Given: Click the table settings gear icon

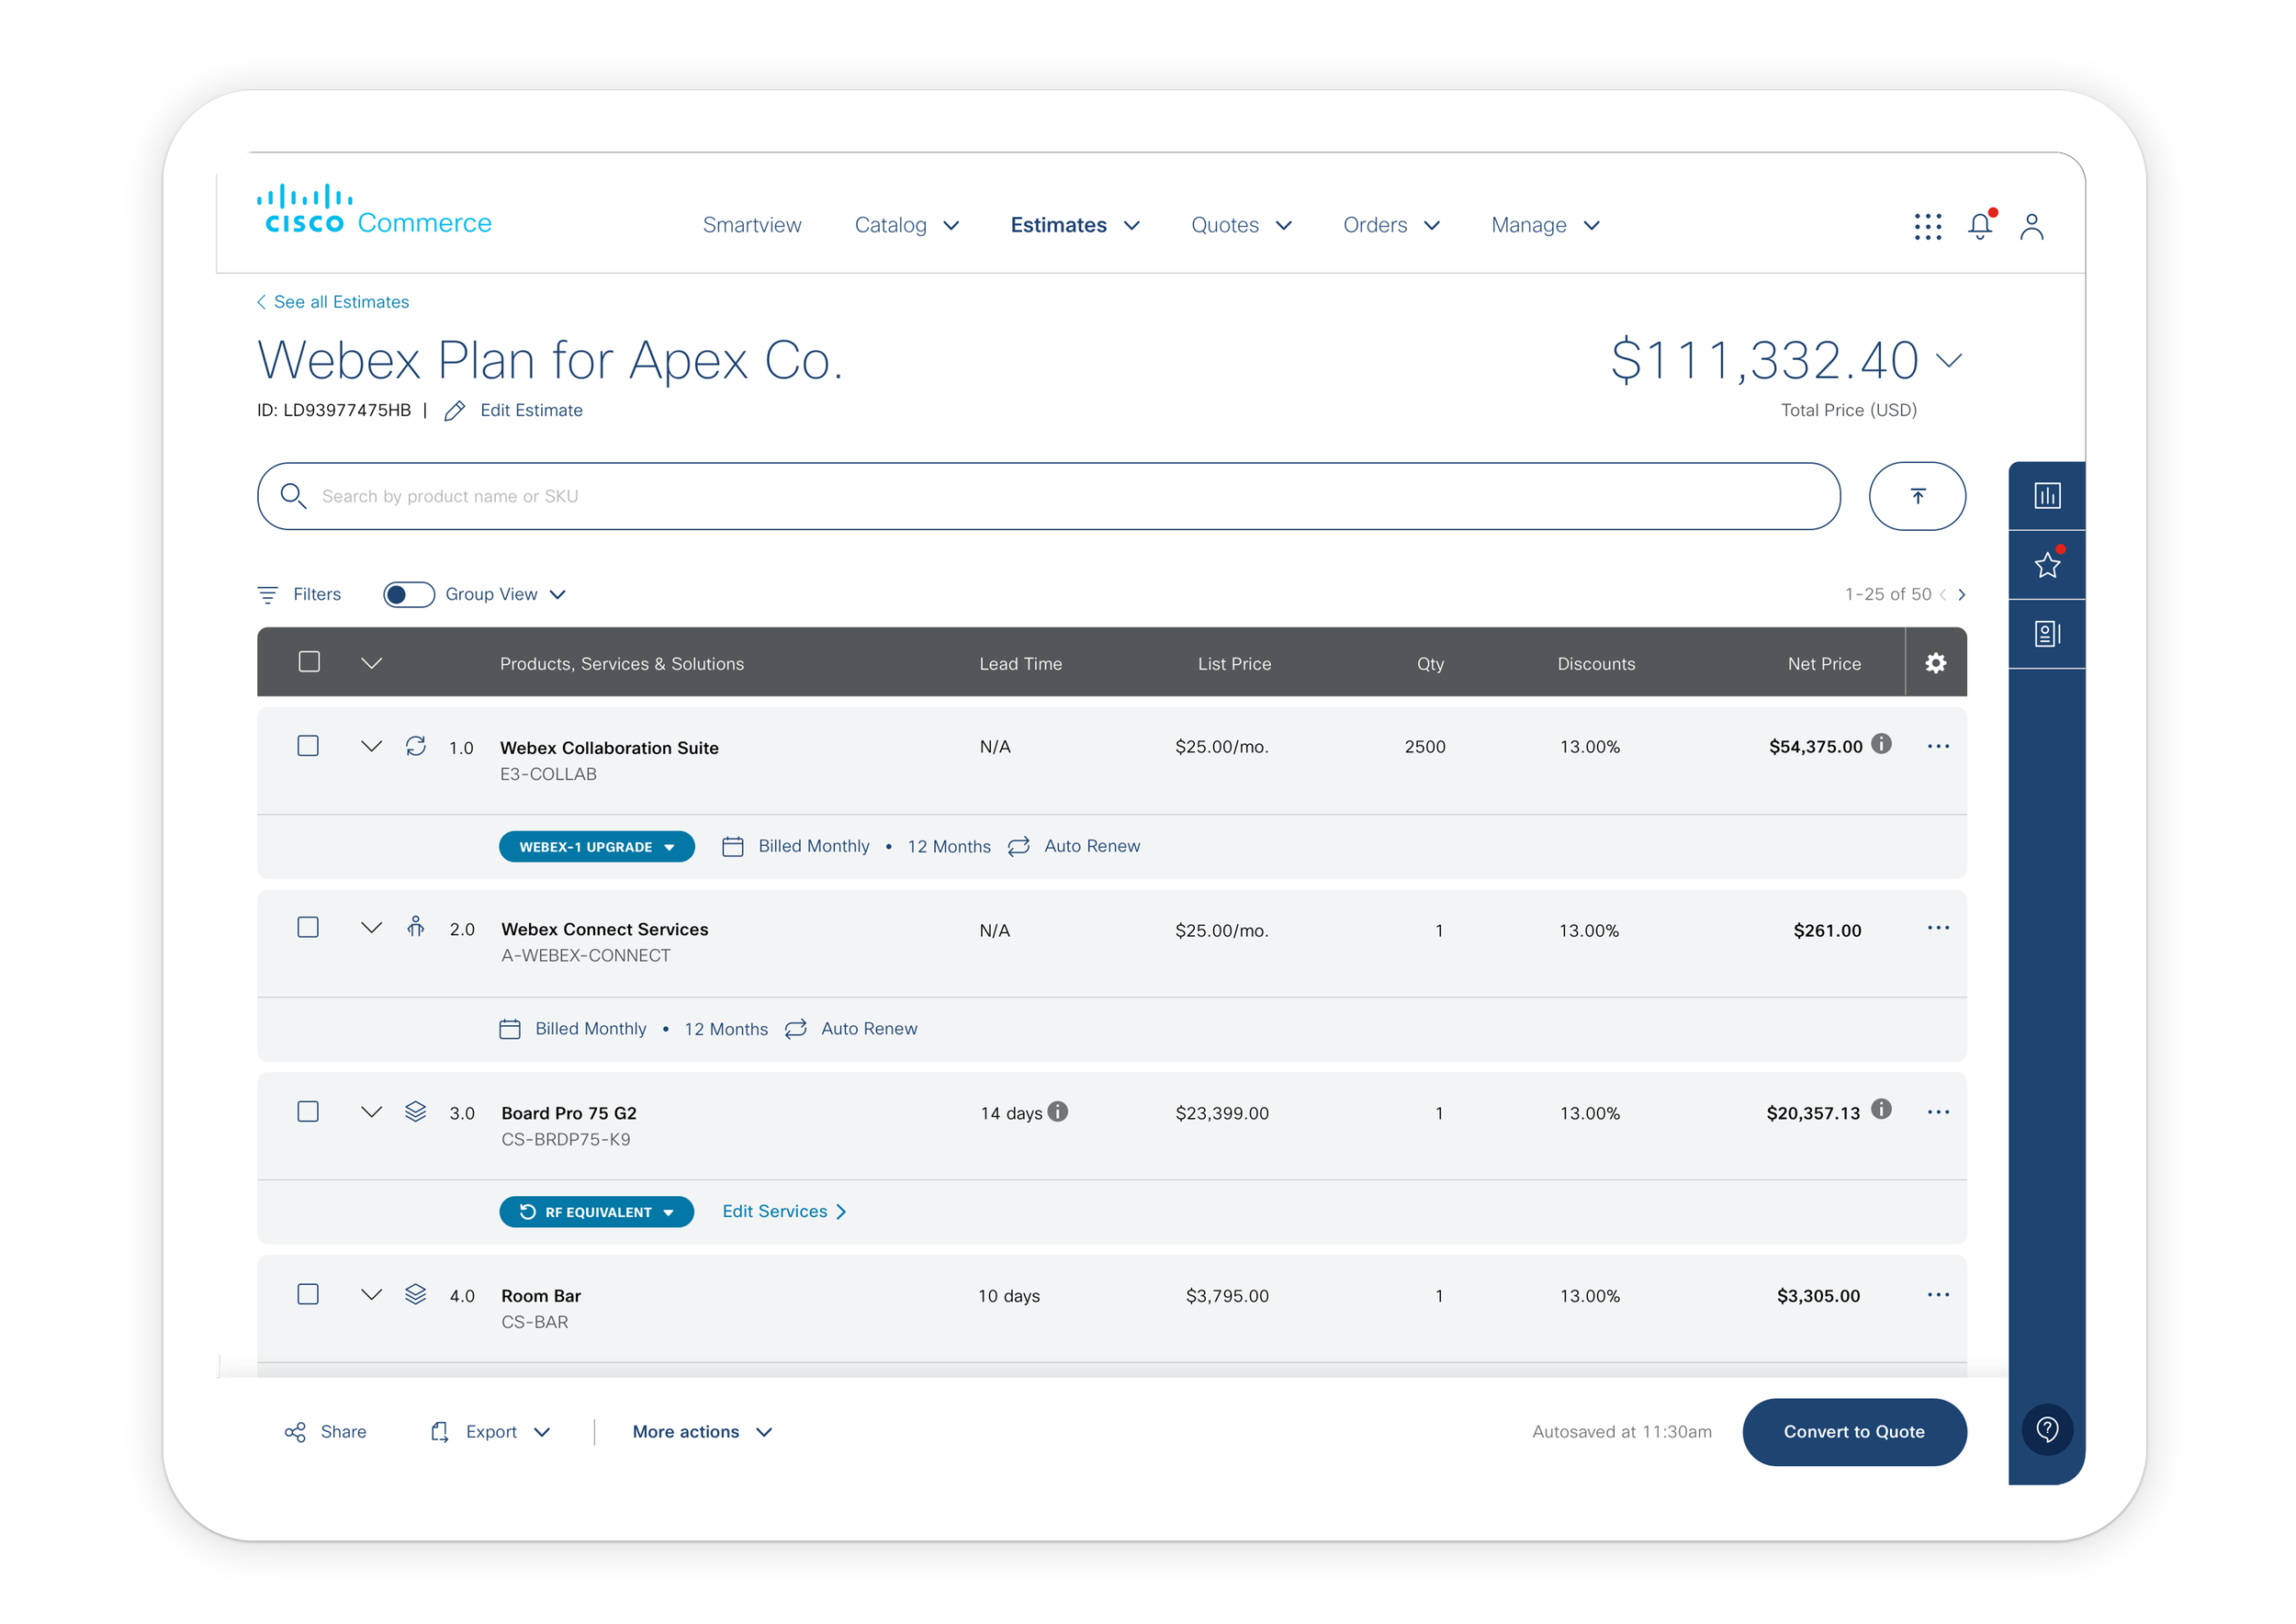Looking at the screenshot, I should tap(1935, 663).
